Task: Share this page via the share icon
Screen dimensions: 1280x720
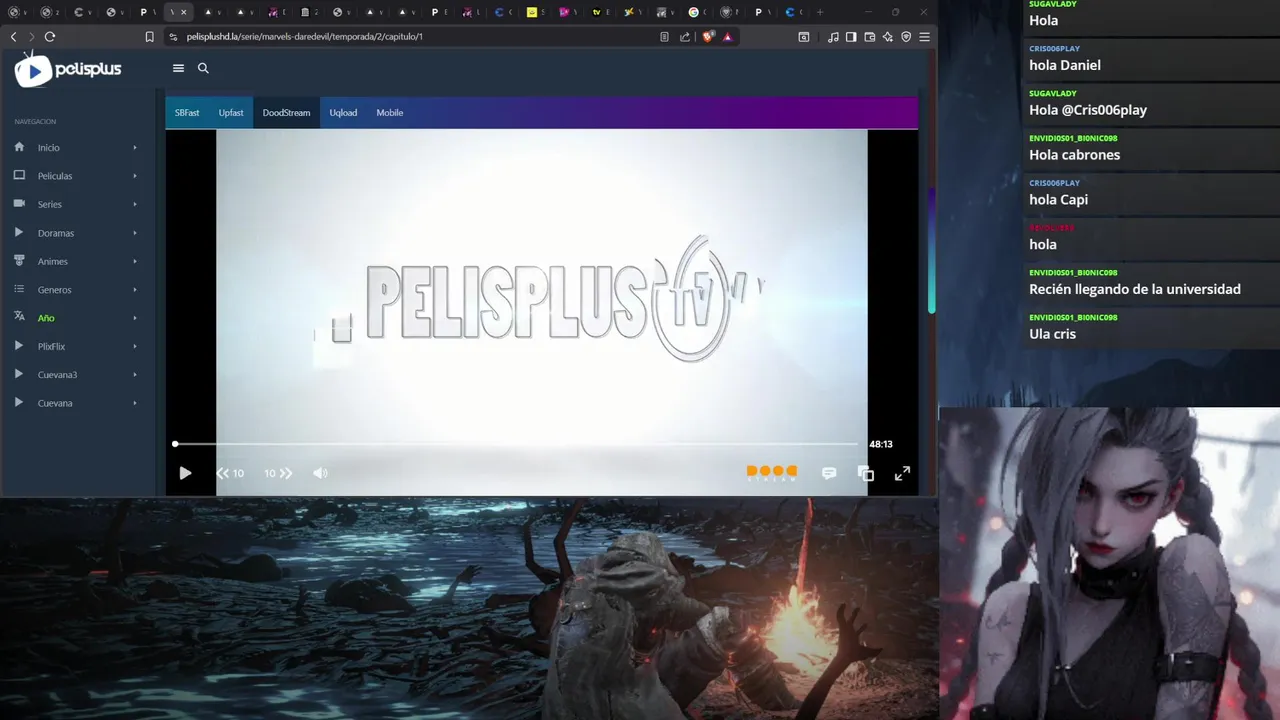Action: coord(685,37)
